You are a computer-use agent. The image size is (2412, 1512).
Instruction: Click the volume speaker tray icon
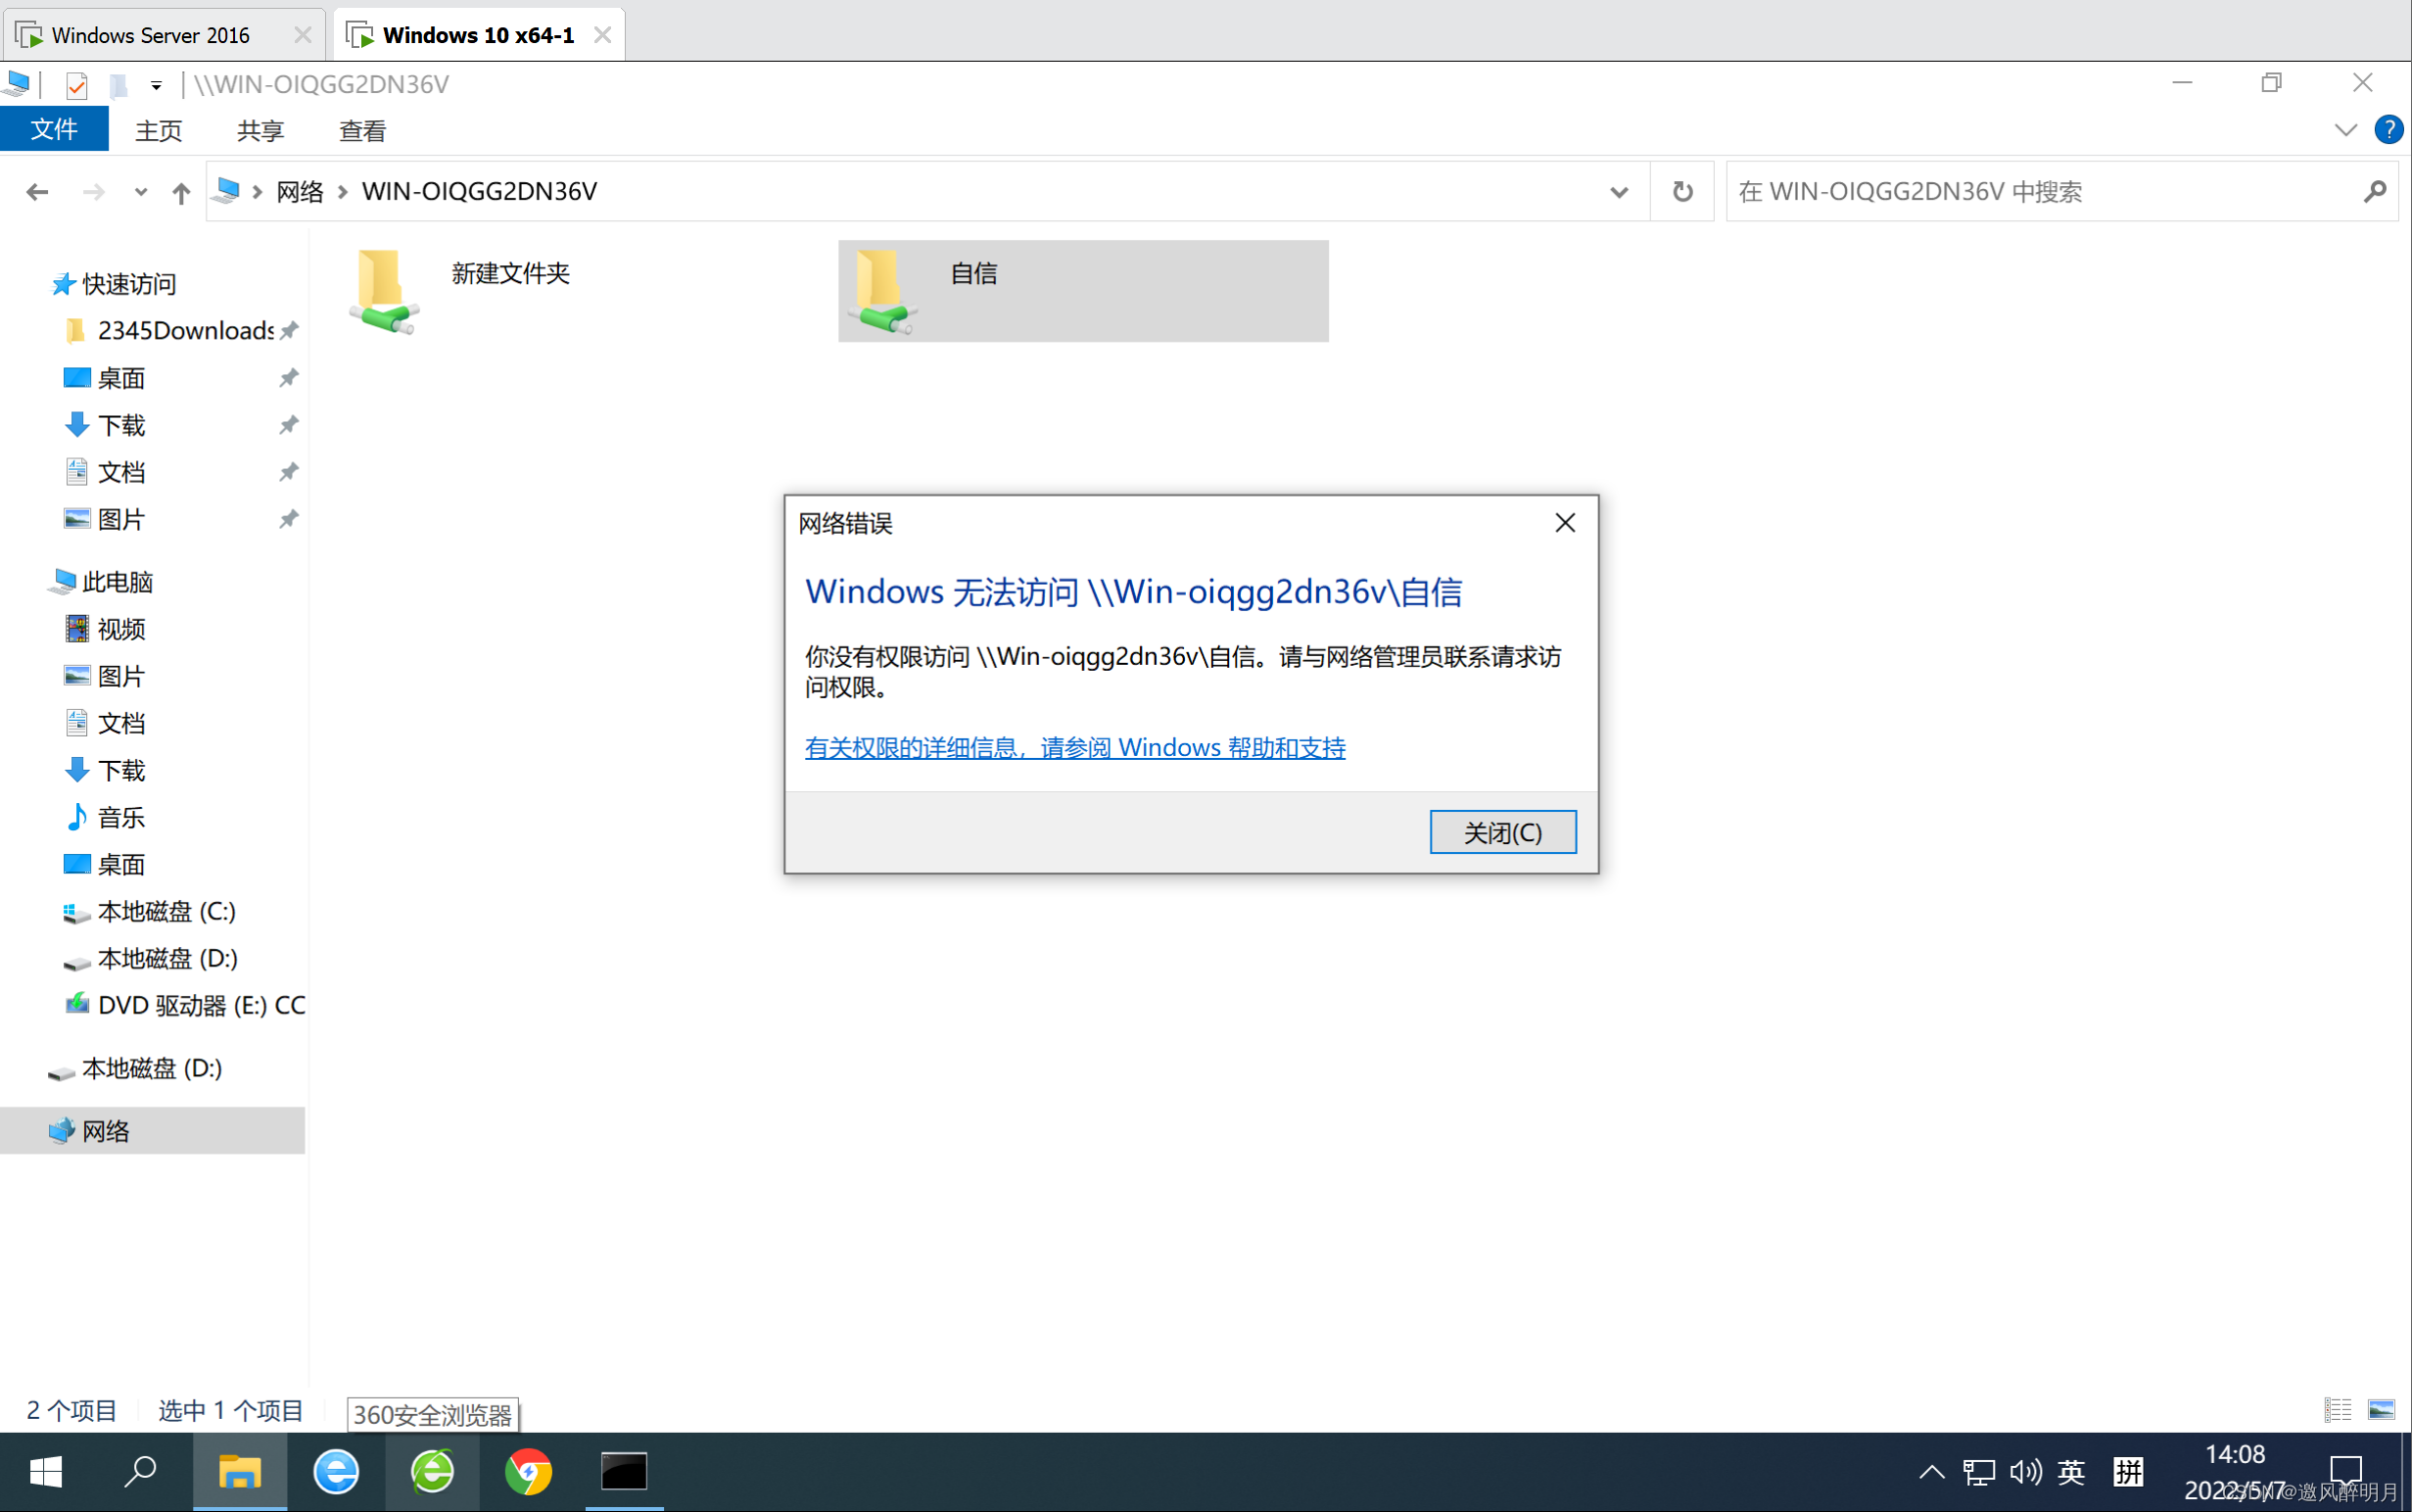(2026, 1471)
